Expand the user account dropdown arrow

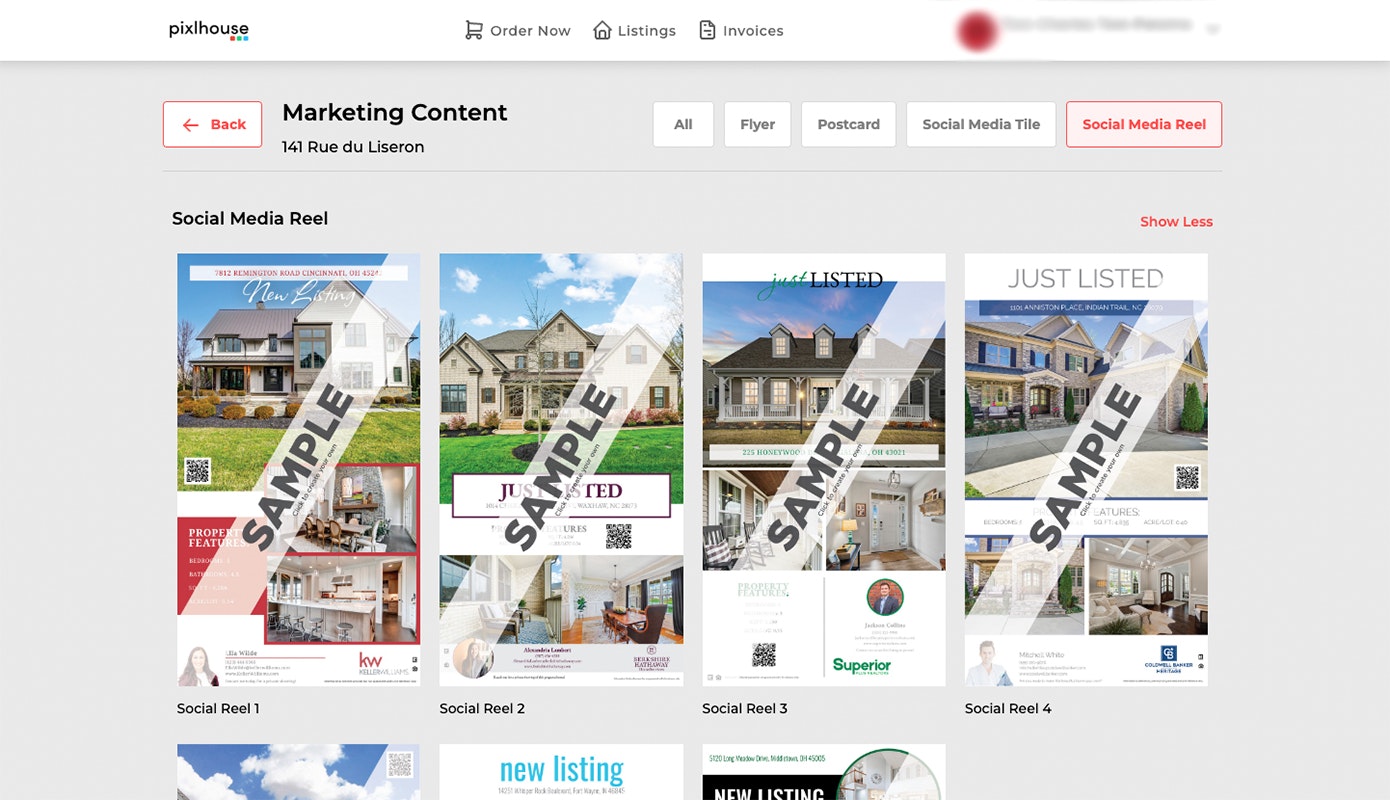click(1212, 30)
